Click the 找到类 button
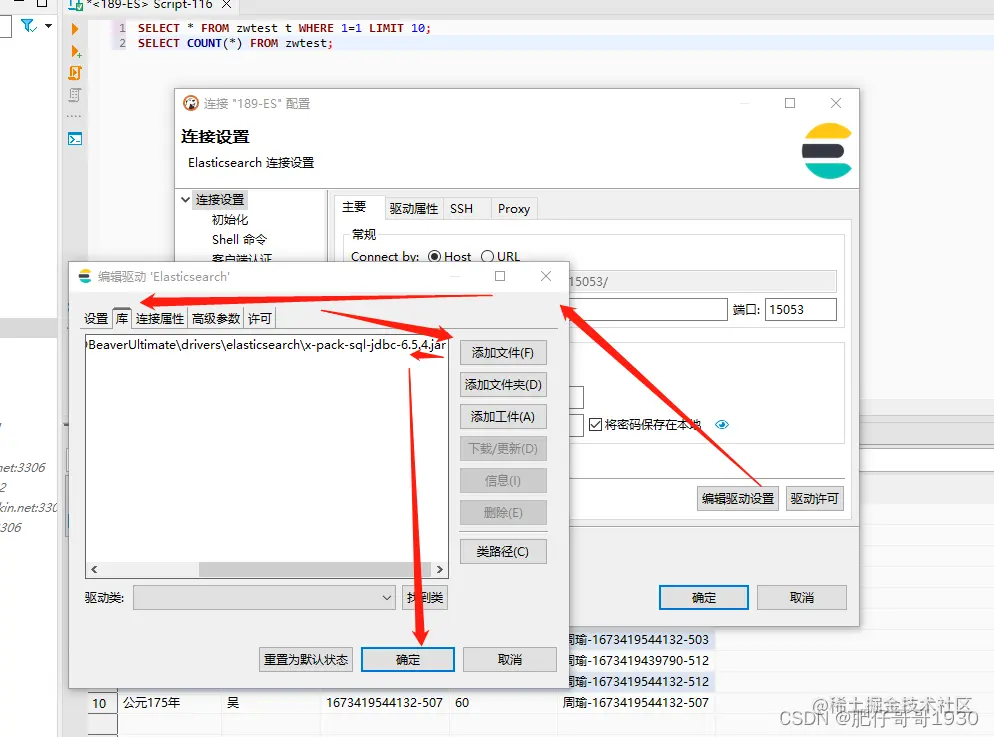This screenshot has height=737, width=994. tap(425, 598)
